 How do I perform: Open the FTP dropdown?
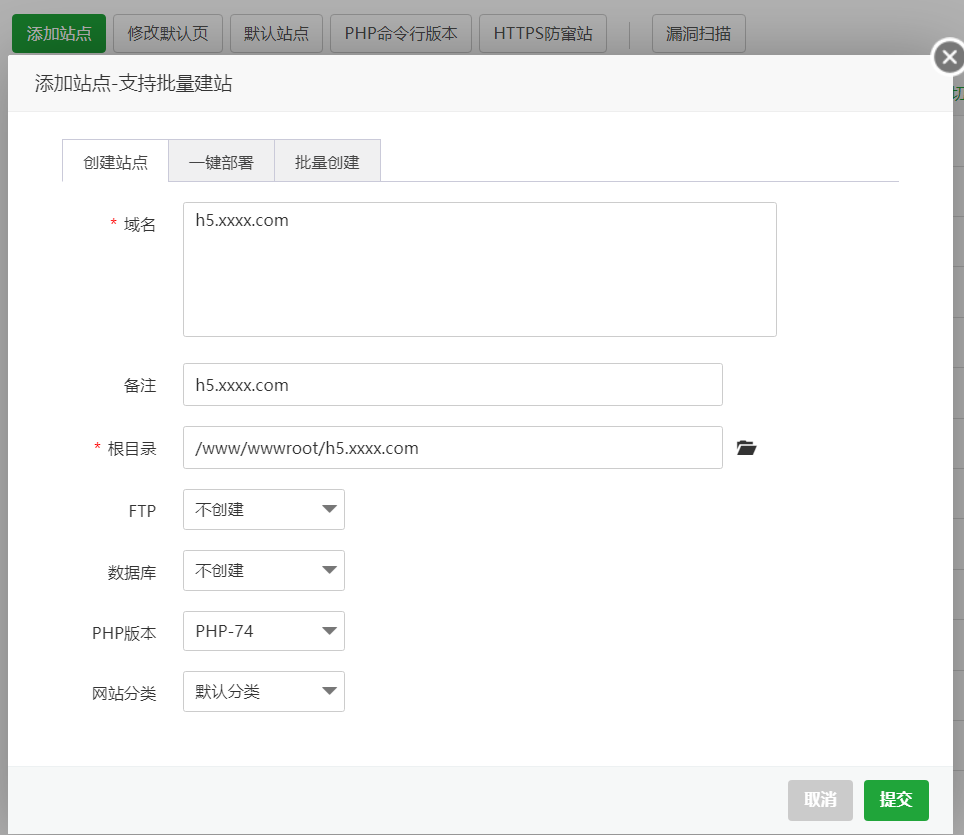[264, 510]
